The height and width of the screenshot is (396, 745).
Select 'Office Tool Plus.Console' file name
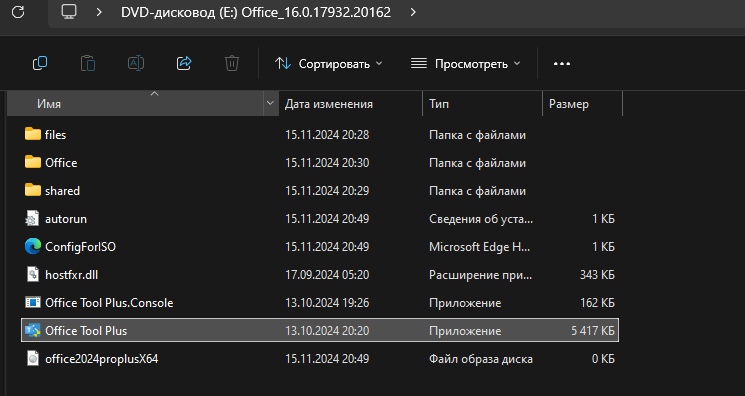coord(109,303)
